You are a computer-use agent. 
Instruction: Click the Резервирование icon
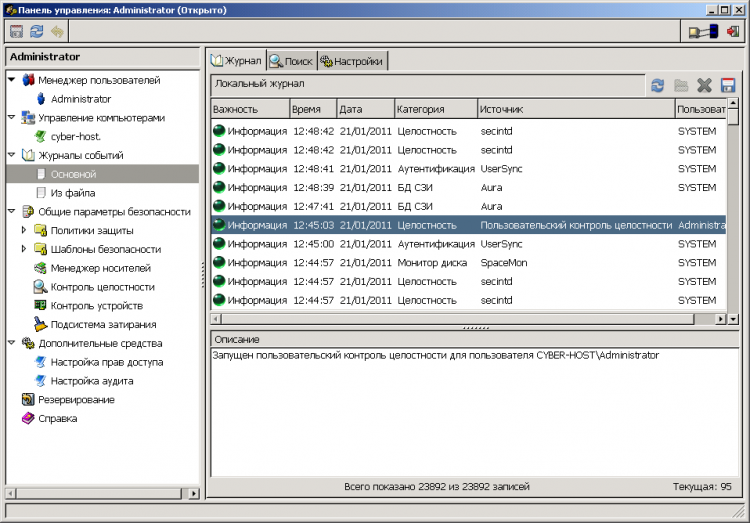[x=28, y=399]
